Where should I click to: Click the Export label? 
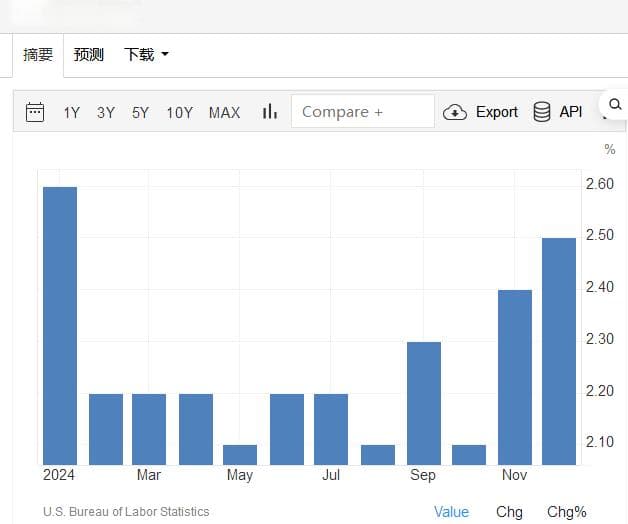[497, 112]
